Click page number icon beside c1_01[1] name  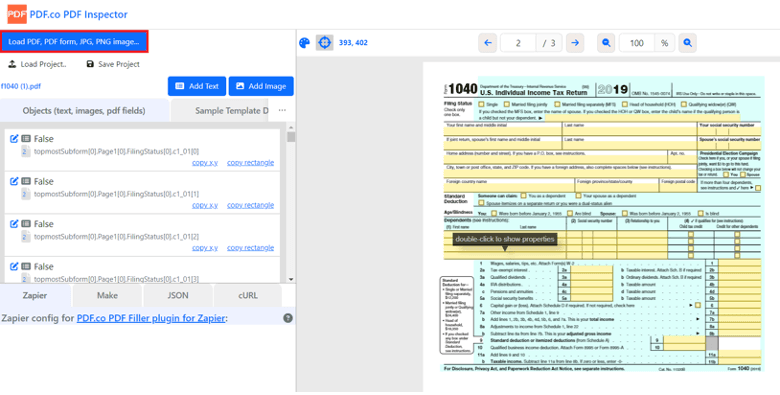(x=25, y=194)
